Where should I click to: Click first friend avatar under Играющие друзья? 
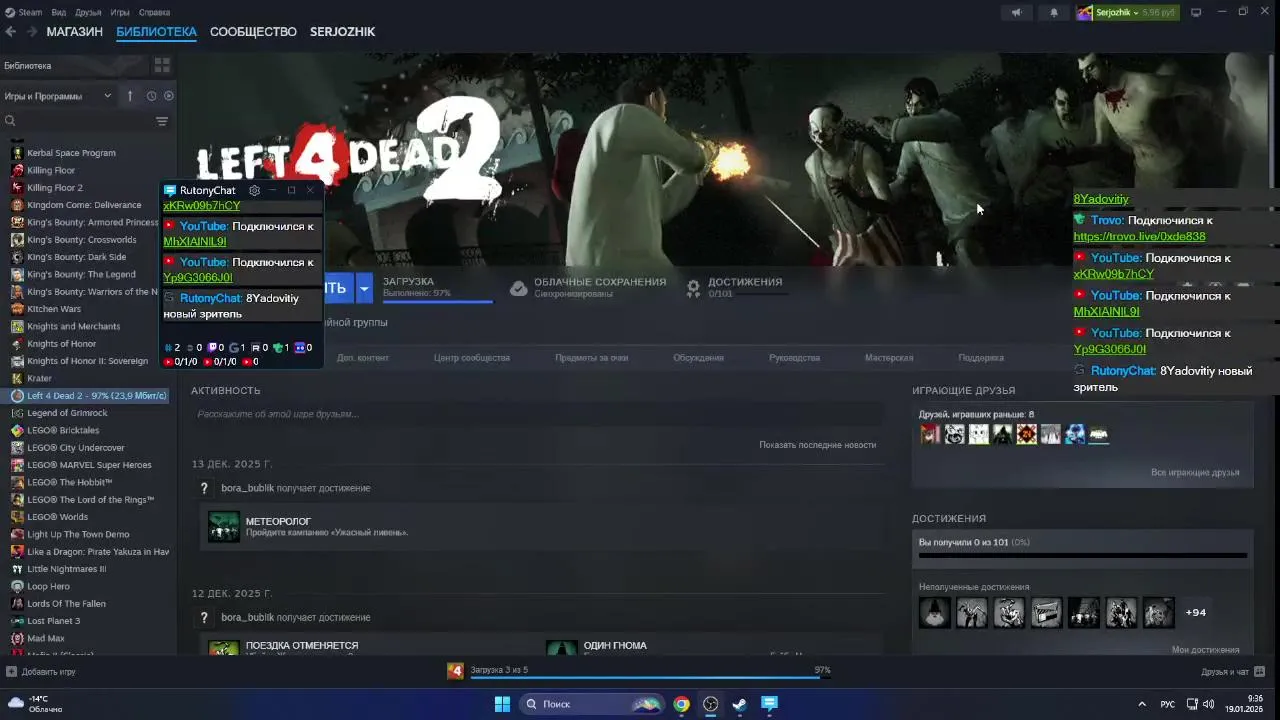[x=931, y=435]
